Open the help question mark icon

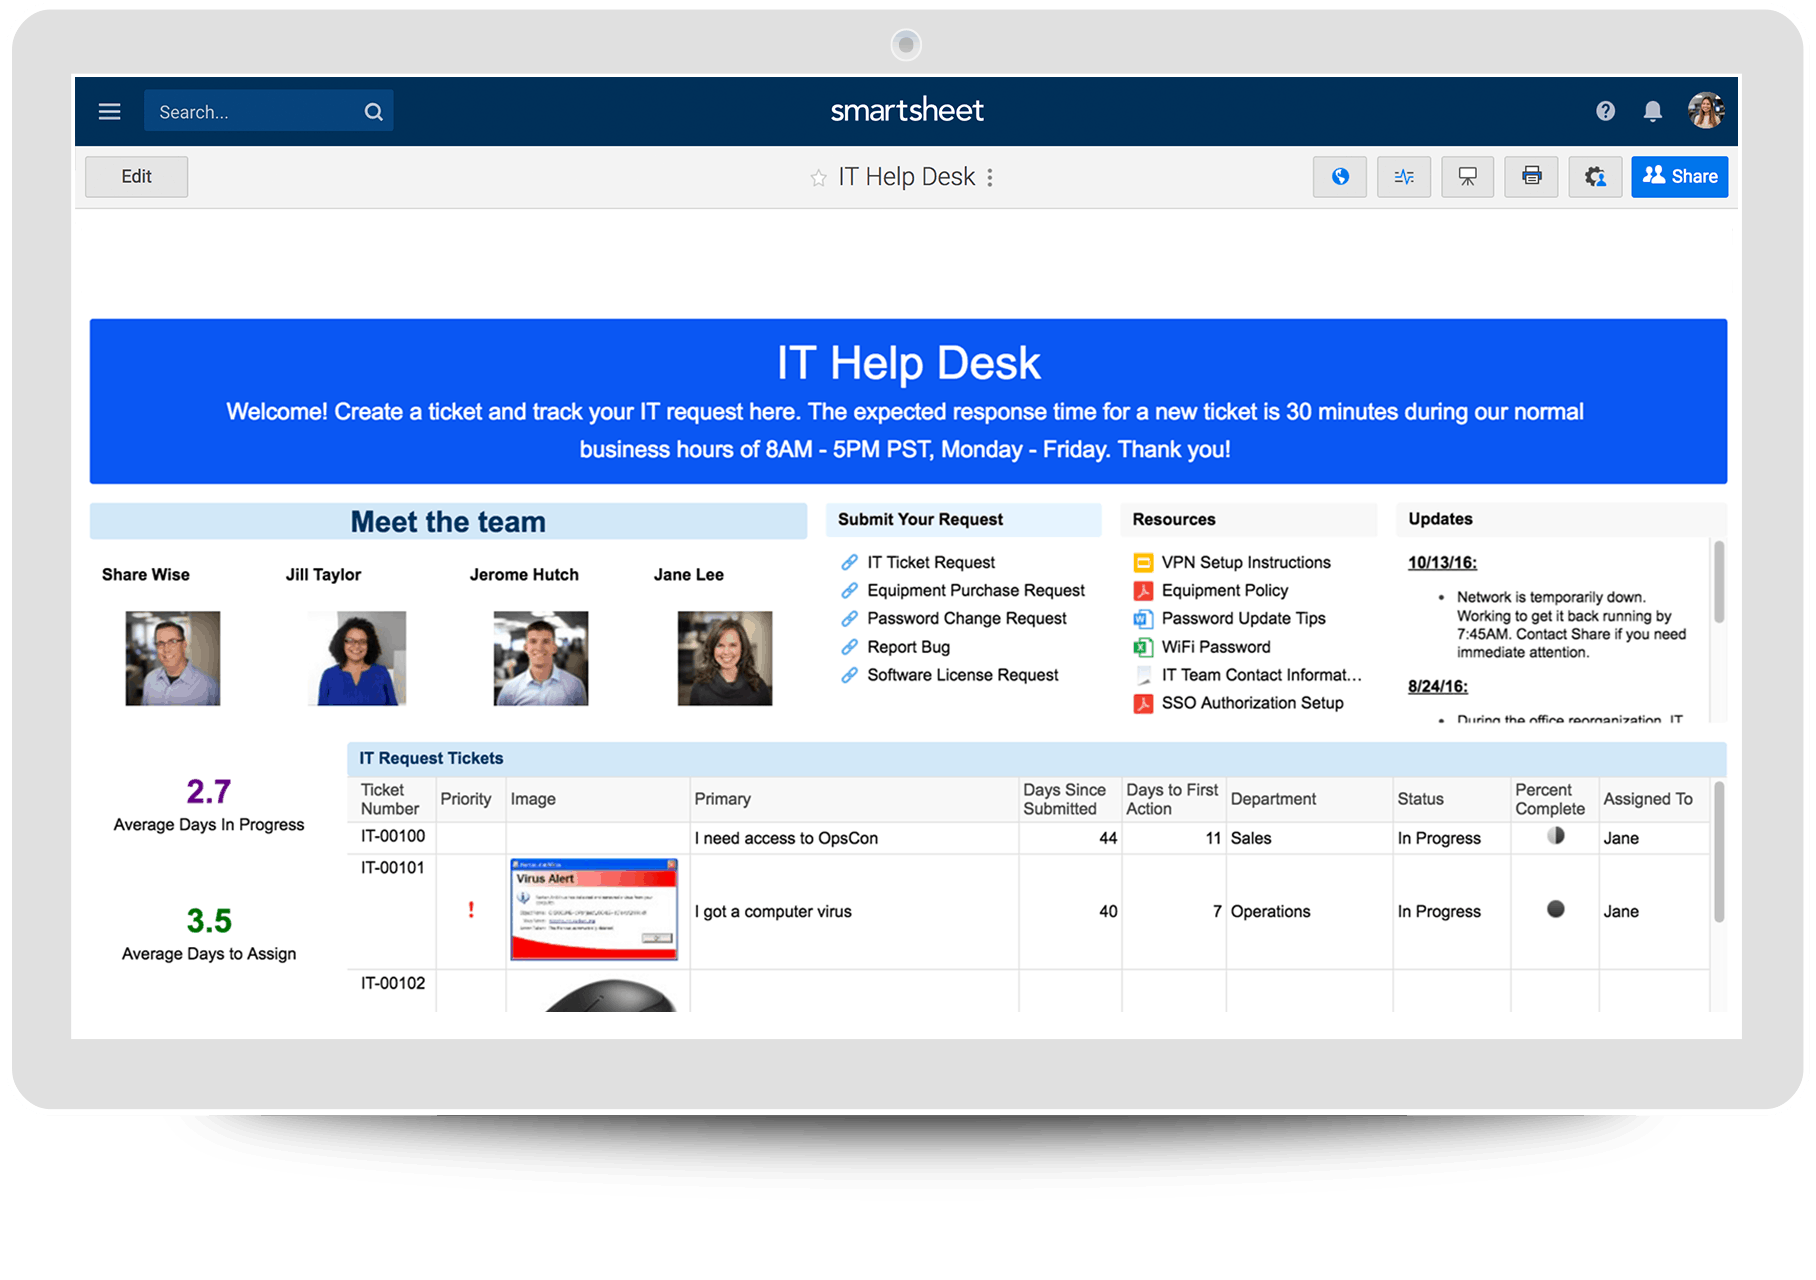point(1605,111)
